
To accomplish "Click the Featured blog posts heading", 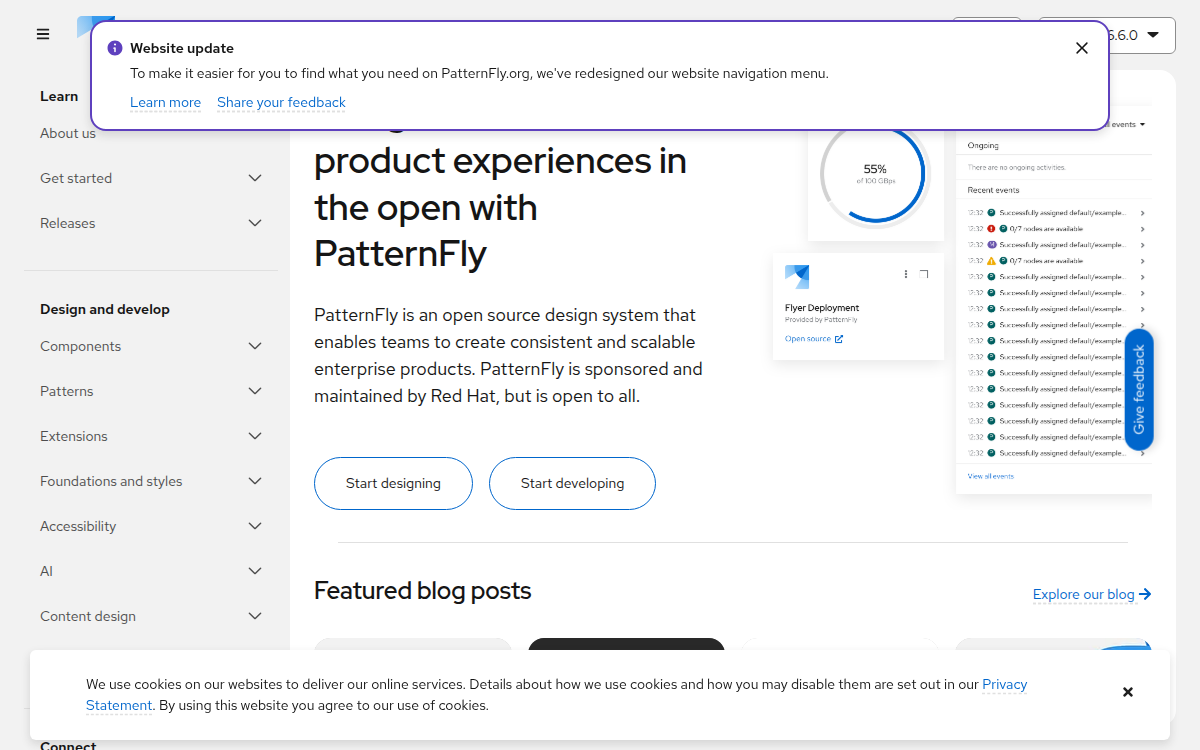I will click(x=423, y=590).
